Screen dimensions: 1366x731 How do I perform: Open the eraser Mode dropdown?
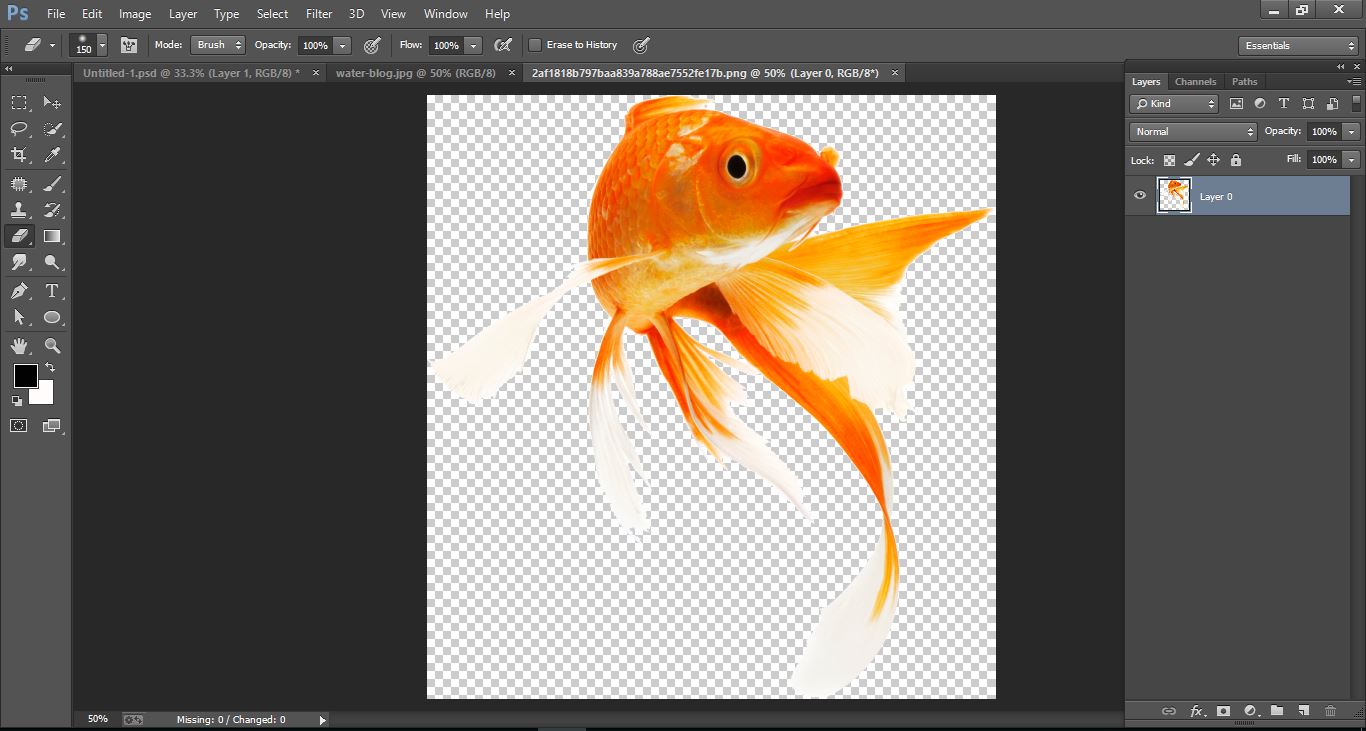coord(216,44)
